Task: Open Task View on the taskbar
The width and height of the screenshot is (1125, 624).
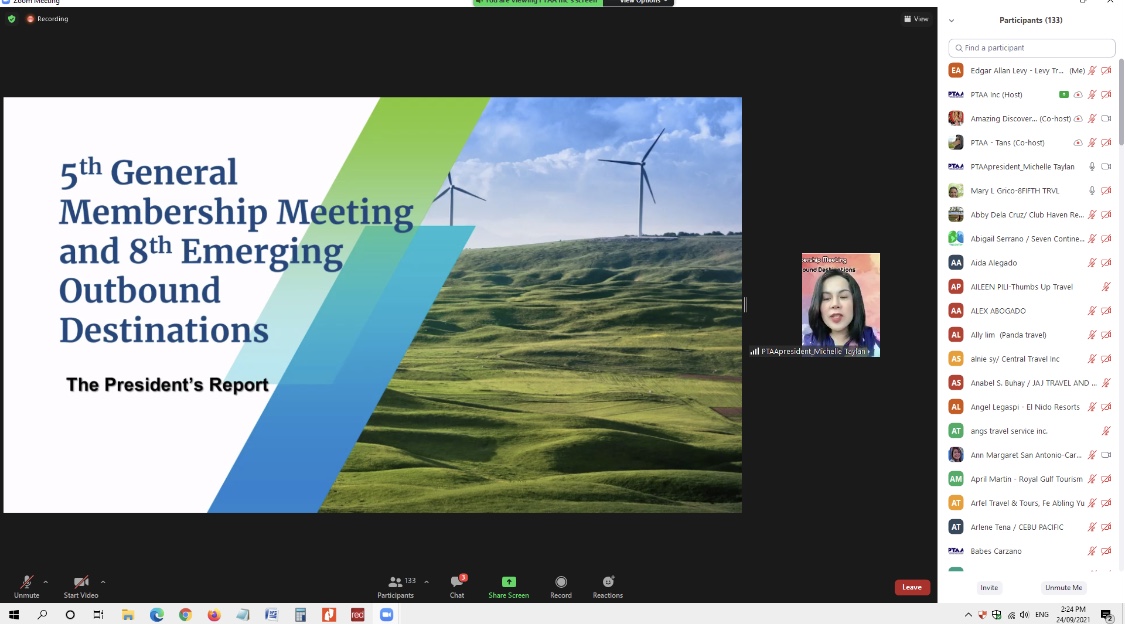Action: coord(98,615)
